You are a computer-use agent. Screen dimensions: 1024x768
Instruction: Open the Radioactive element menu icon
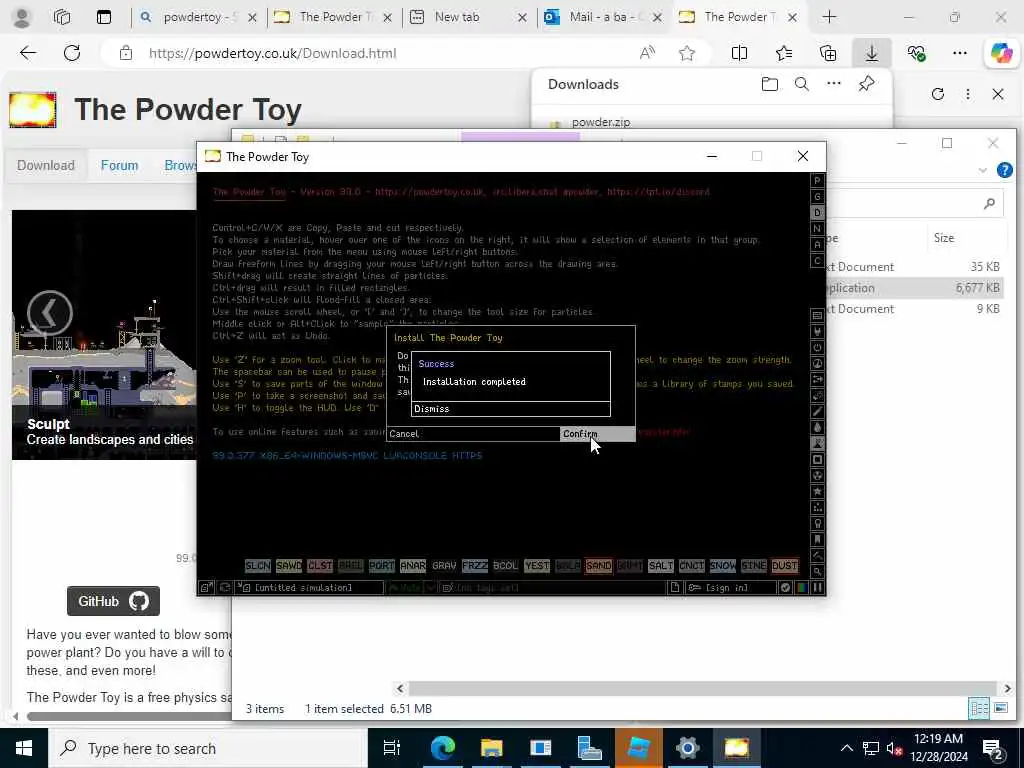click(817, 475)
